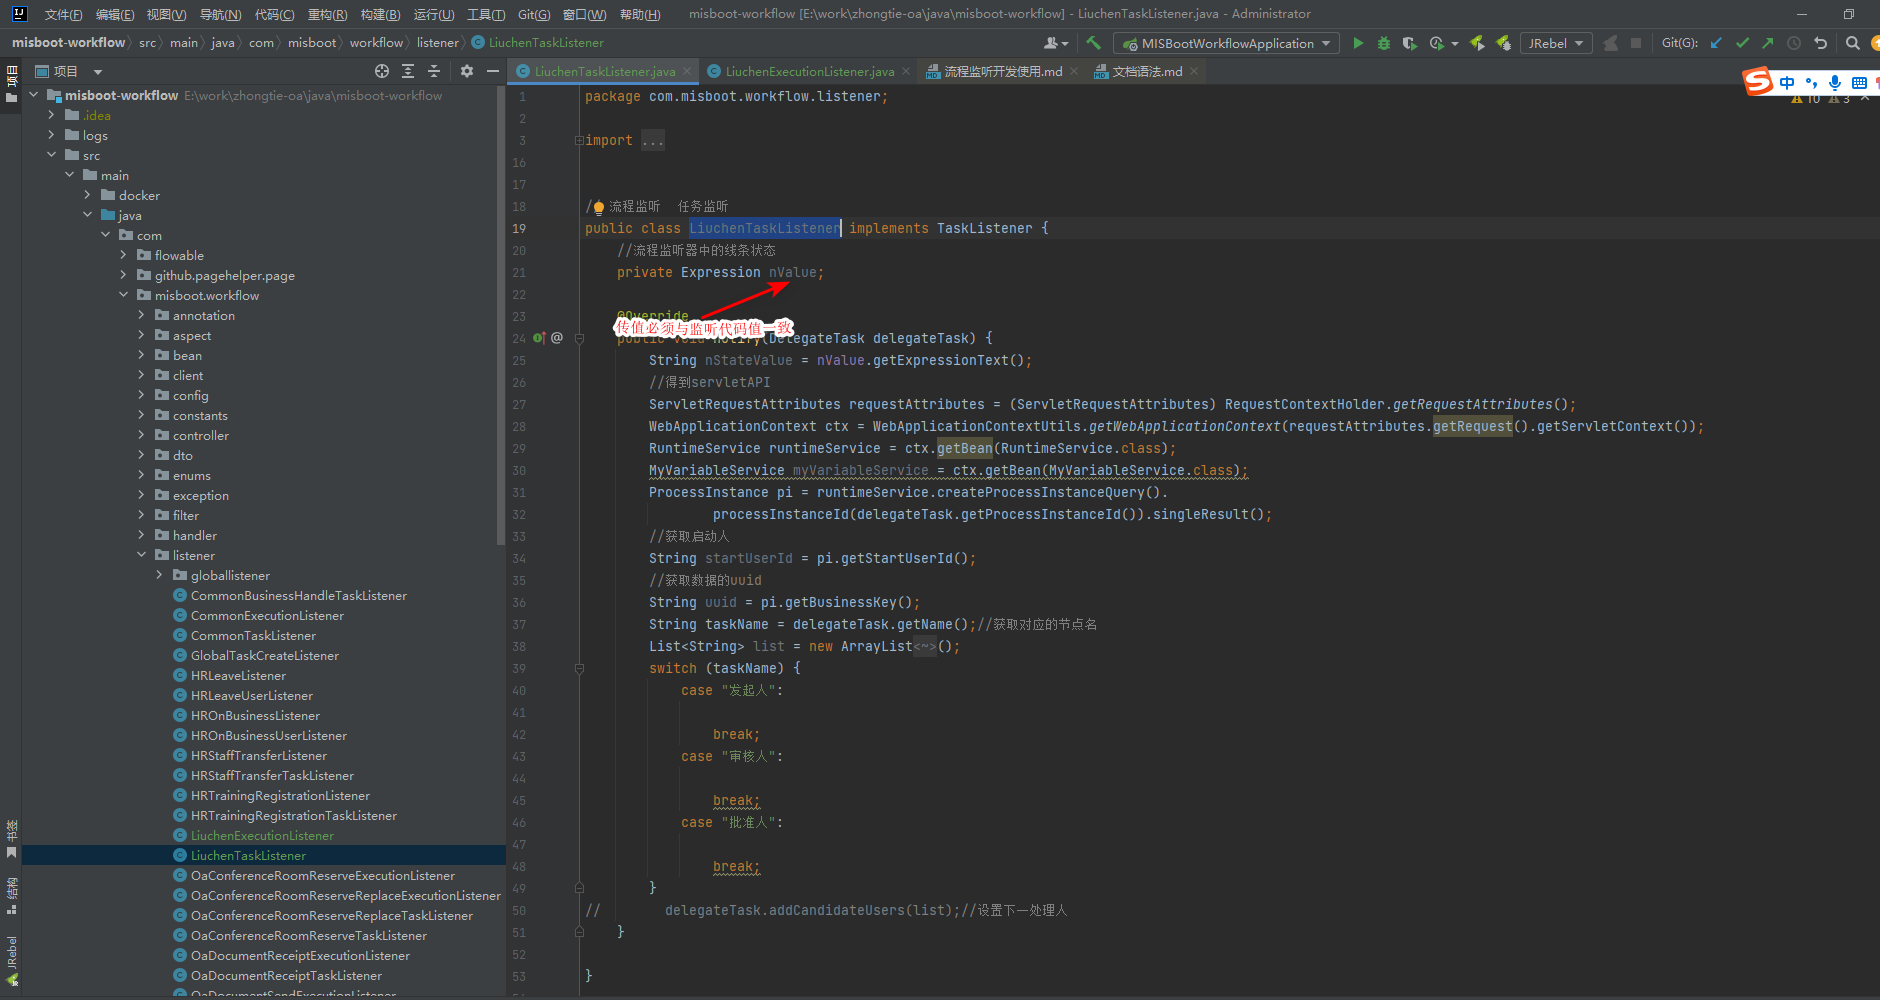The width and height of the screenshot is (1880, 1000).
Task: Collapse the listener package
Action: 141,555
